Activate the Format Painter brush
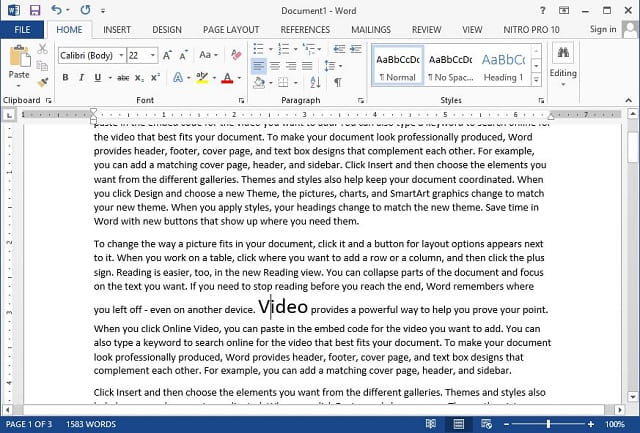The image size is (640, 433). (x=42, y=82)
